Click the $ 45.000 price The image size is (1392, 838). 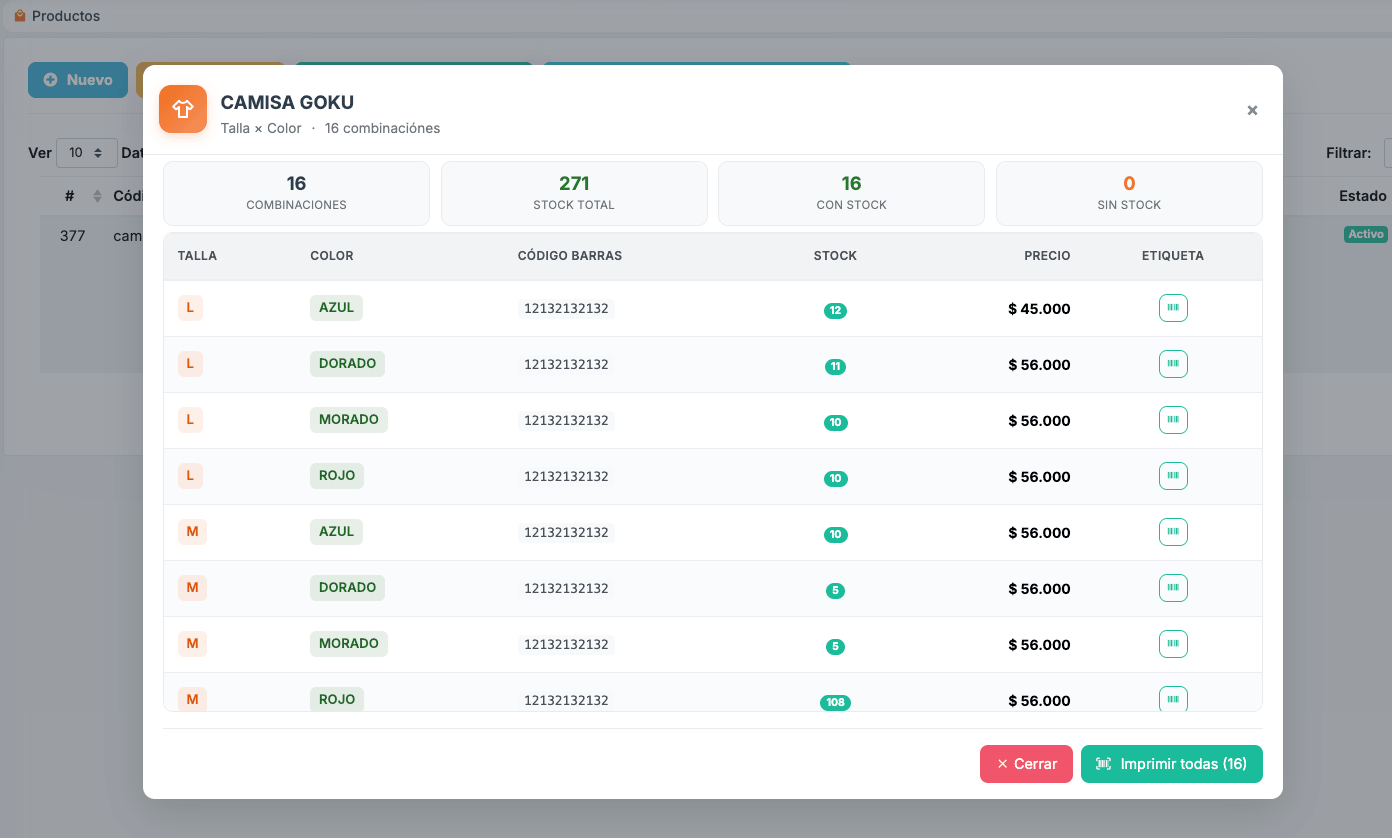(x=1039, y=309)
